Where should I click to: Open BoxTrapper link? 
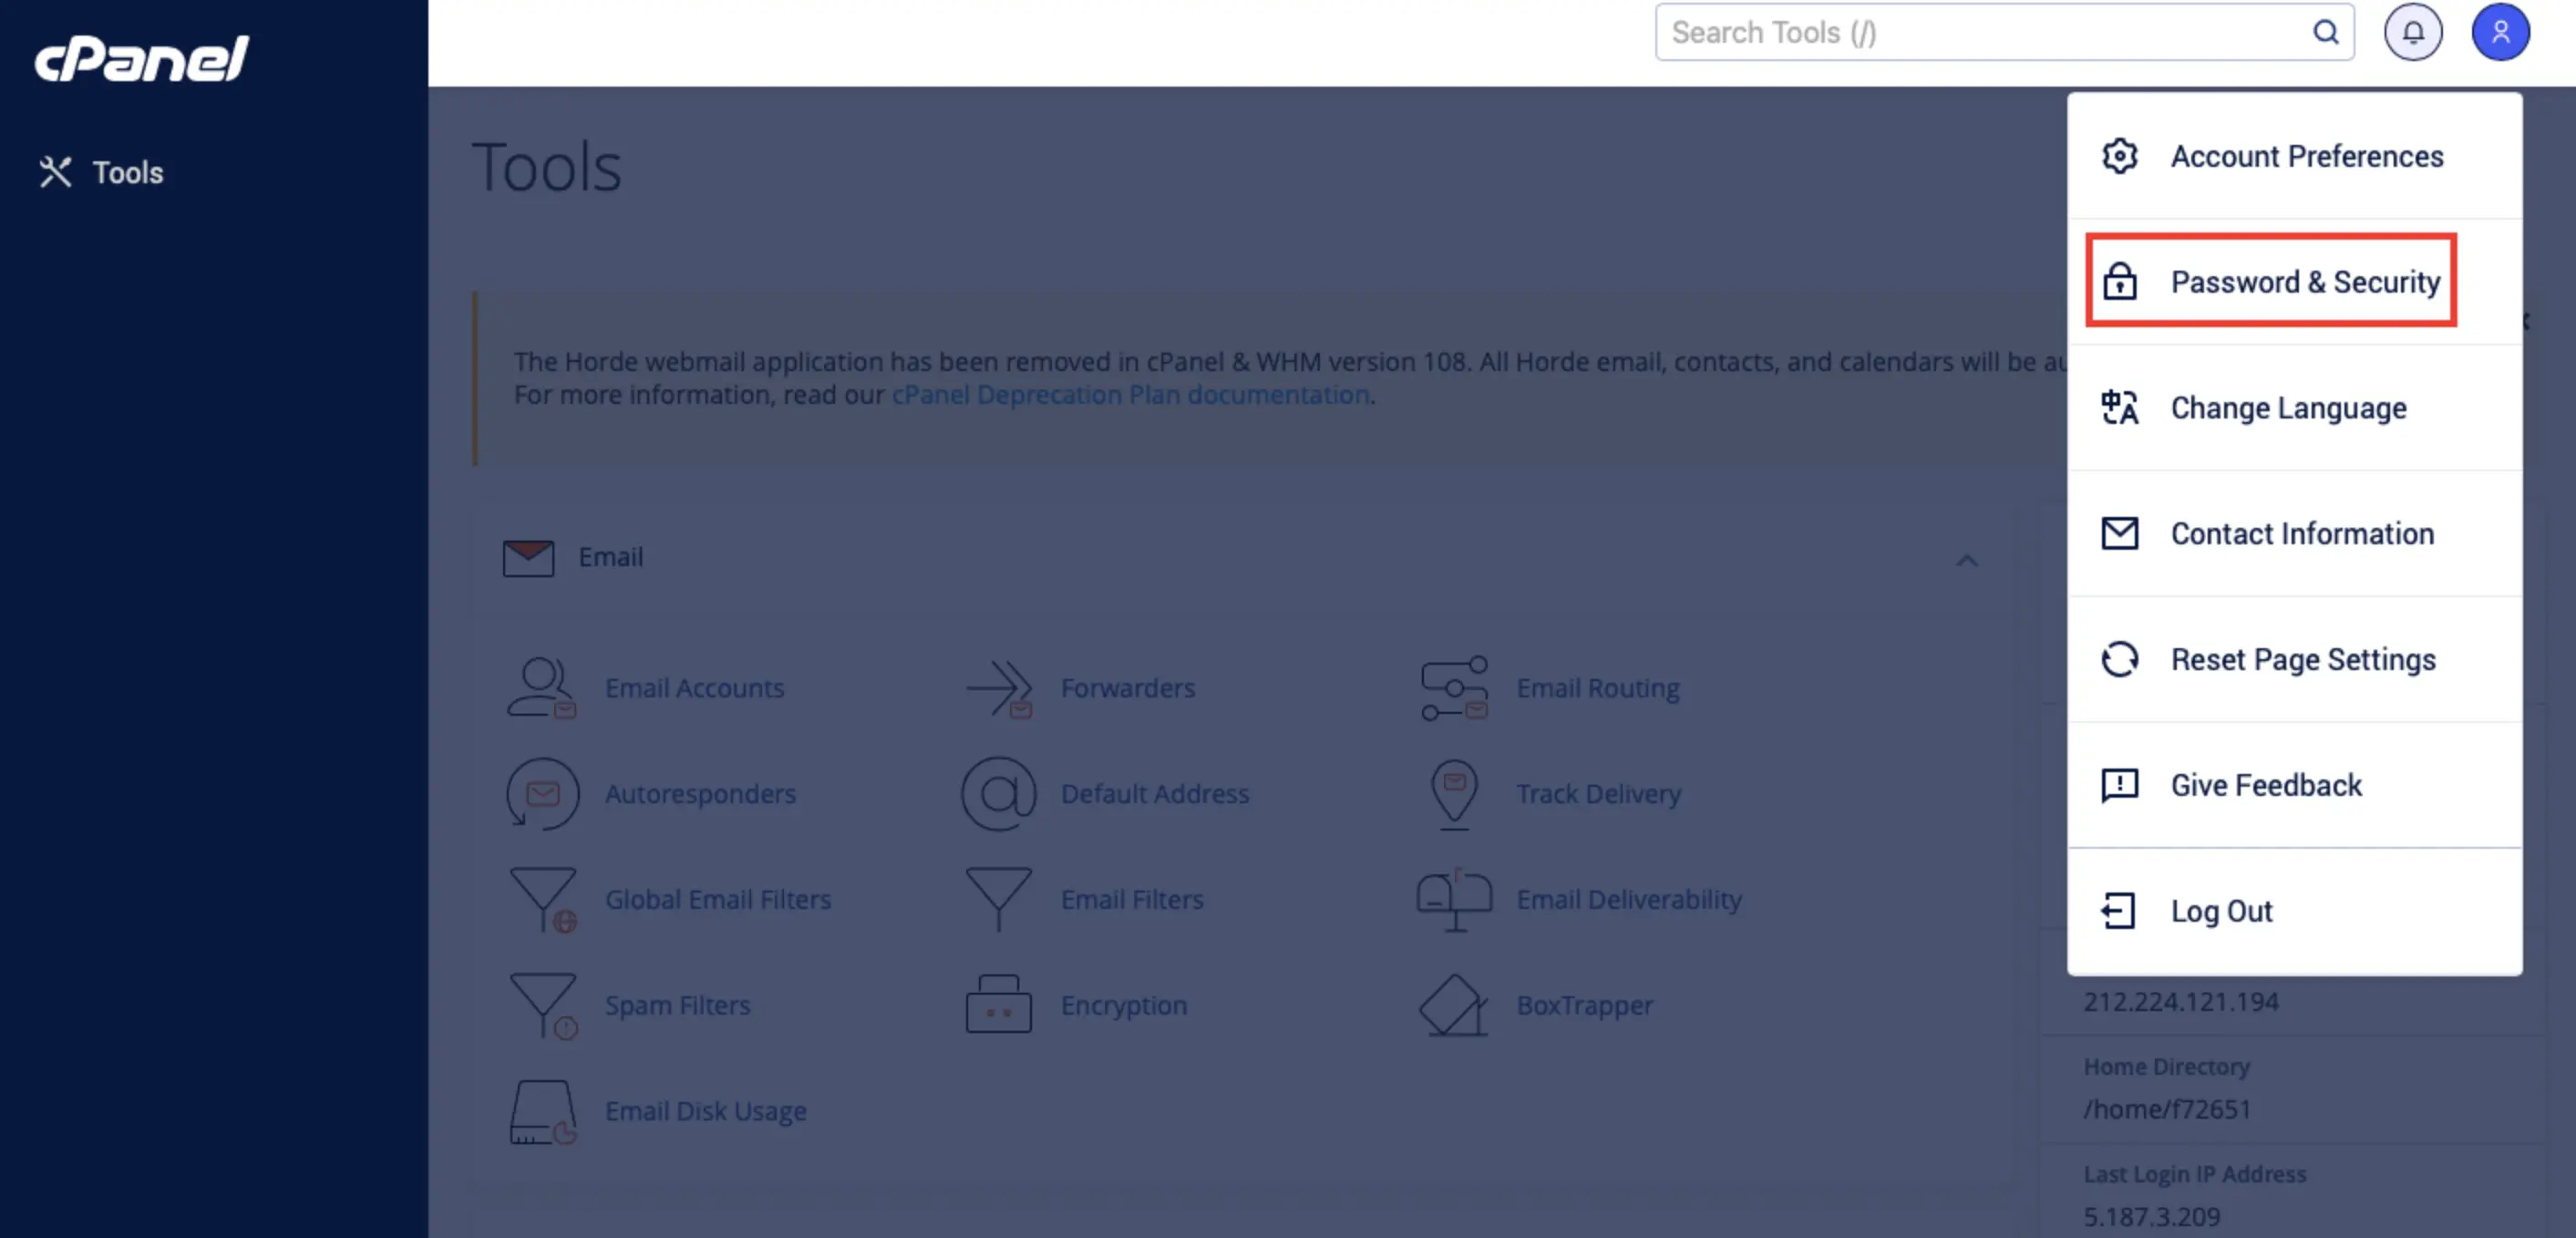click(1584, 1005)
